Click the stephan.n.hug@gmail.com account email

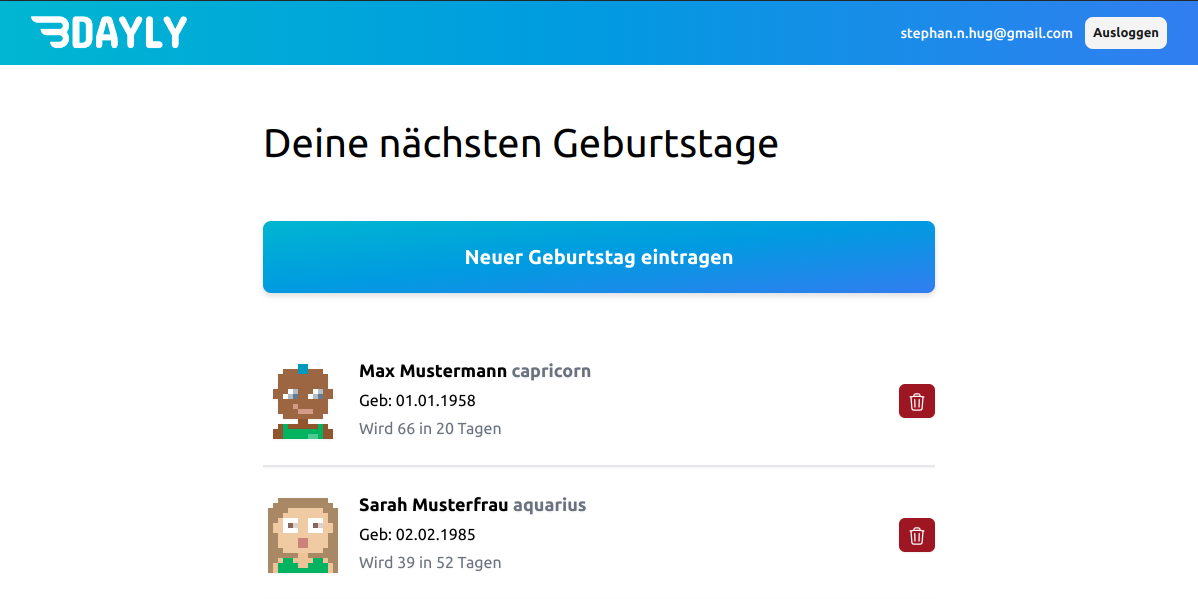986,33
